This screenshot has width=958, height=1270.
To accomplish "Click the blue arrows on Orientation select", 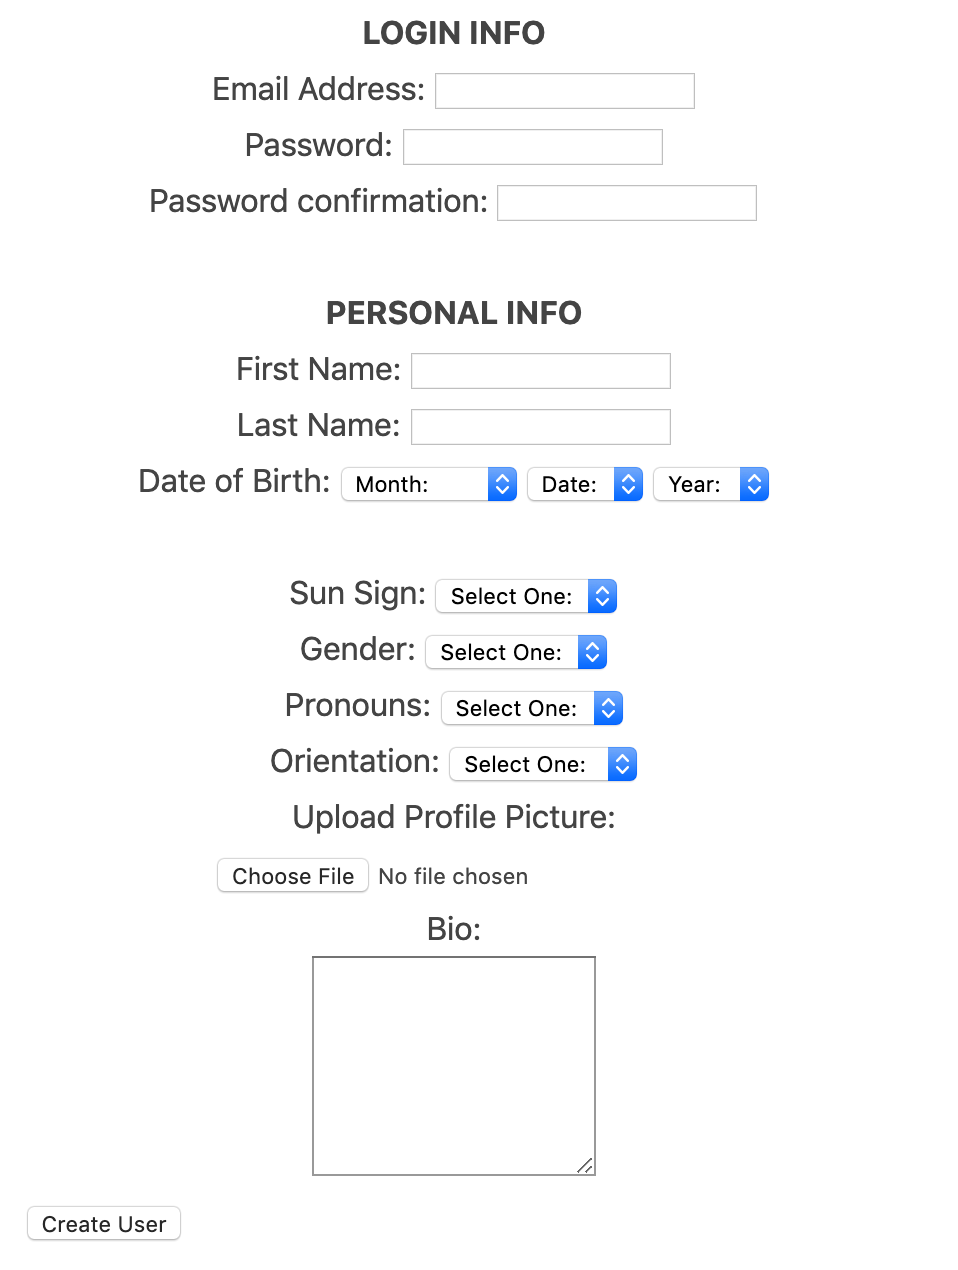I will tap(622, 765).
